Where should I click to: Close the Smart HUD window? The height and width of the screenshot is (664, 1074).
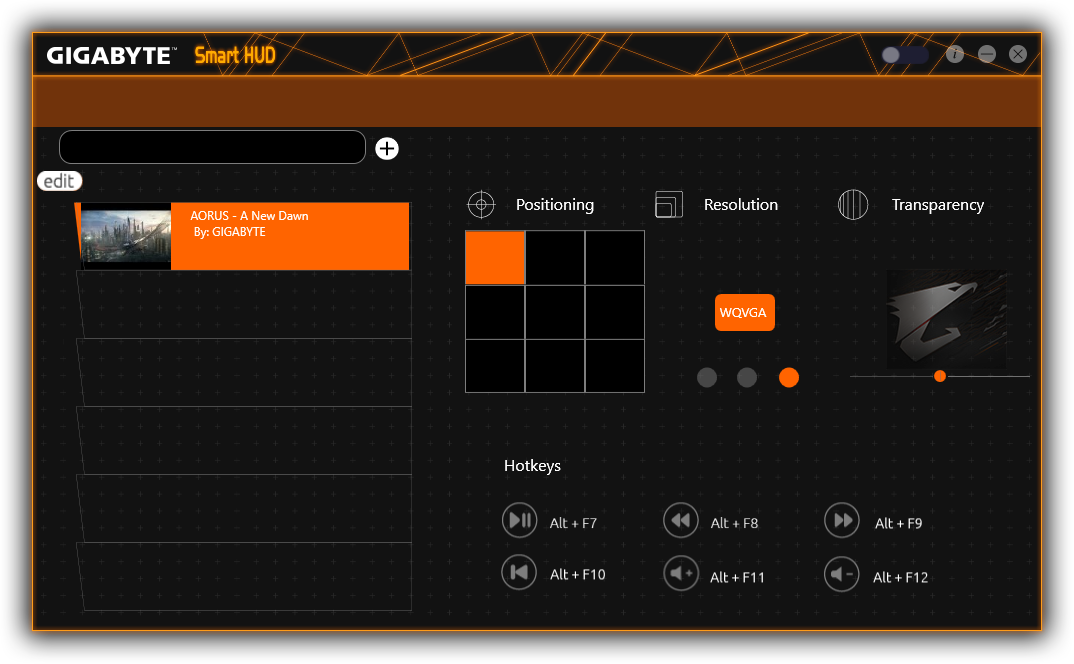[x=1018, y=54]
